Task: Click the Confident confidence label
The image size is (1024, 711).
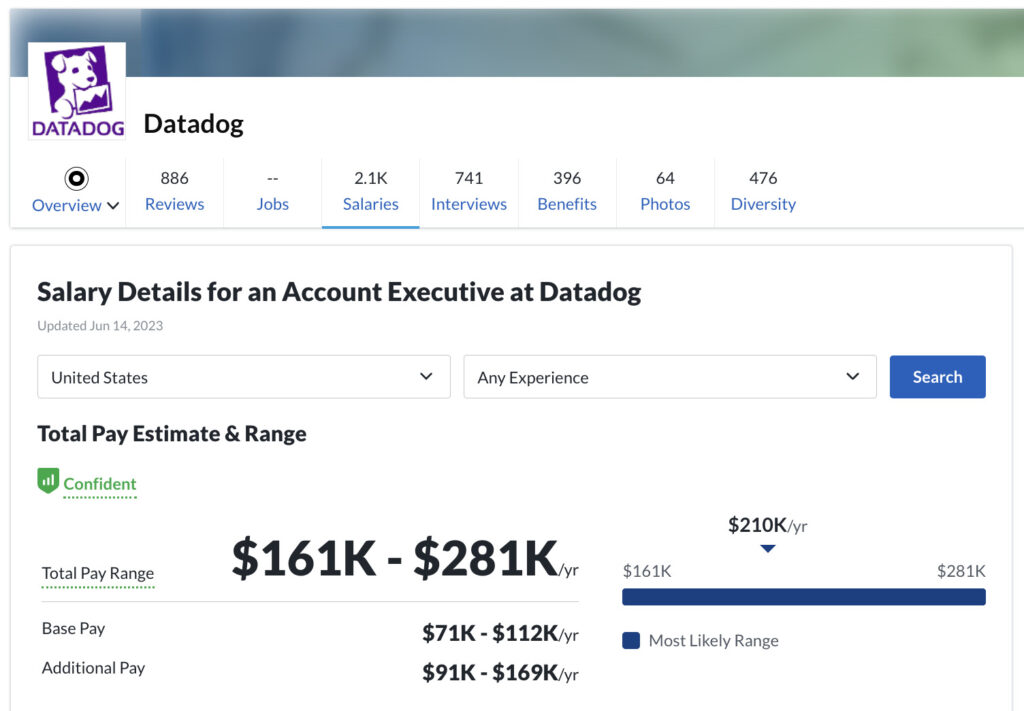Action: click(x=100, y=484)
